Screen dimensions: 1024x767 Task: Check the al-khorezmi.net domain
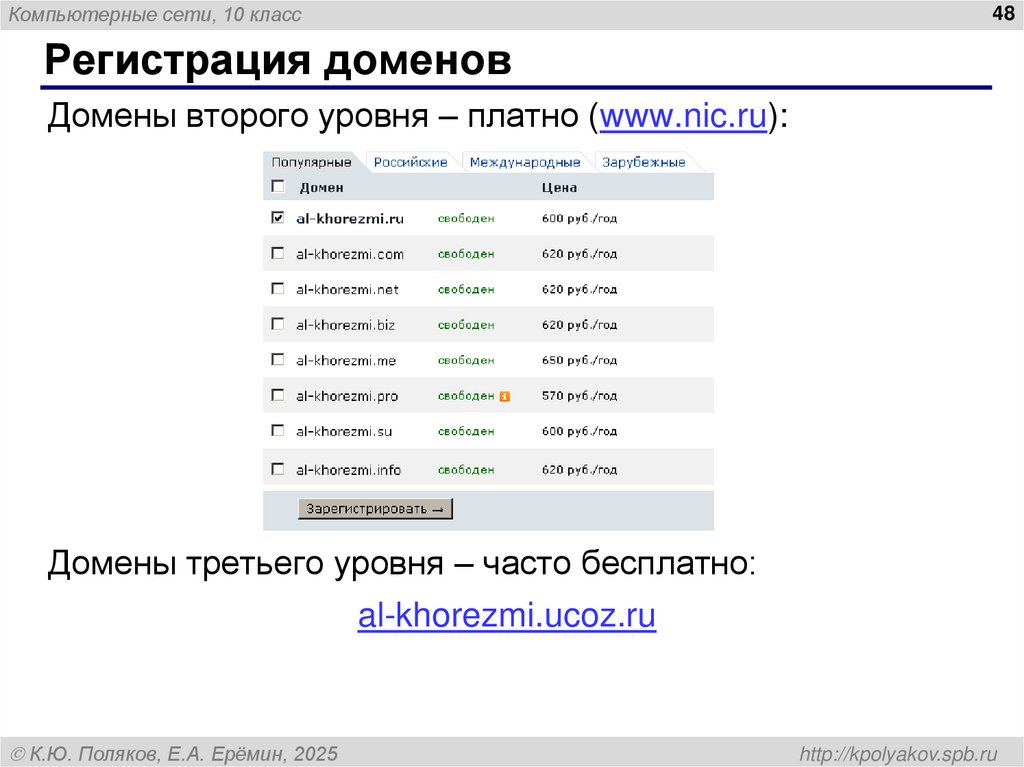tap(277, 289)
